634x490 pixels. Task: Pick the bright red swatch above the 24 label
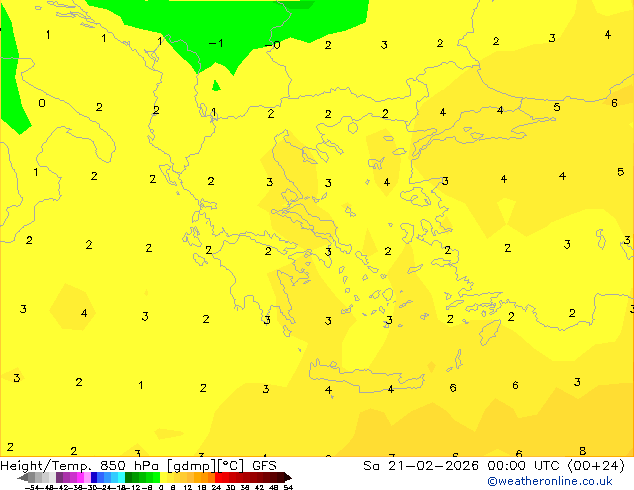tap(218, 477)
